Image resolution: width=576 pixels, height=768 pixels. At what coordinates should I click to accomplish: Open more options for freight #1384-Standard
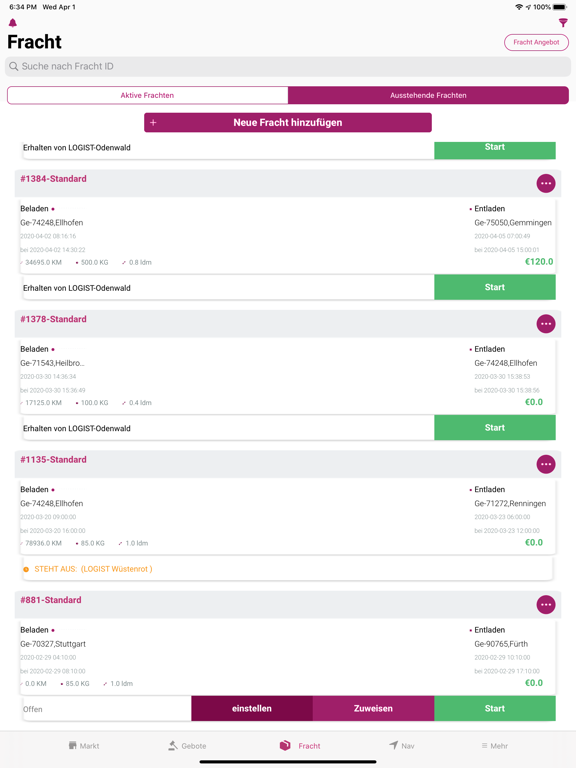[546, 184]
